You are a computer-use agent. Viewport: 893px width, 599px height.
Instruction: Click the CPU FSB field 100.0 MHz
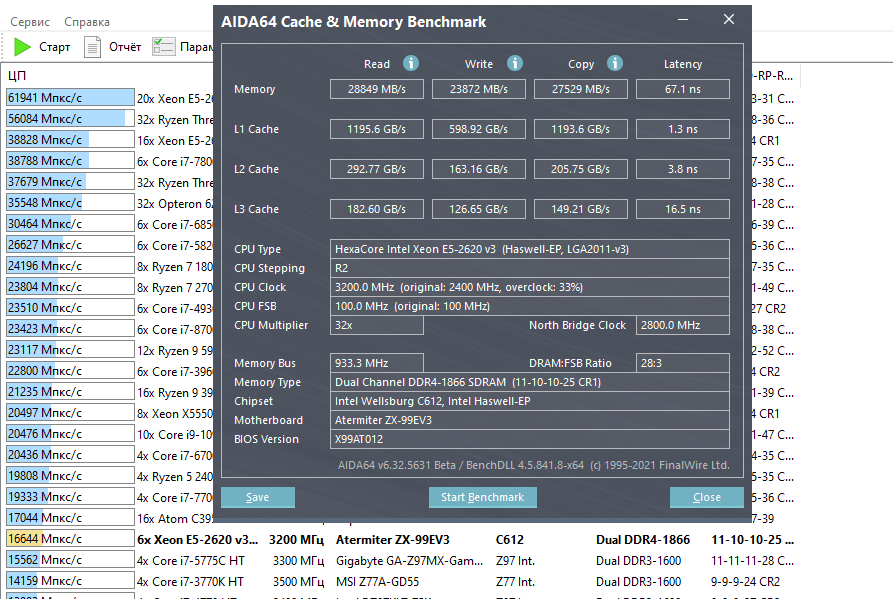tap(530, 306)
